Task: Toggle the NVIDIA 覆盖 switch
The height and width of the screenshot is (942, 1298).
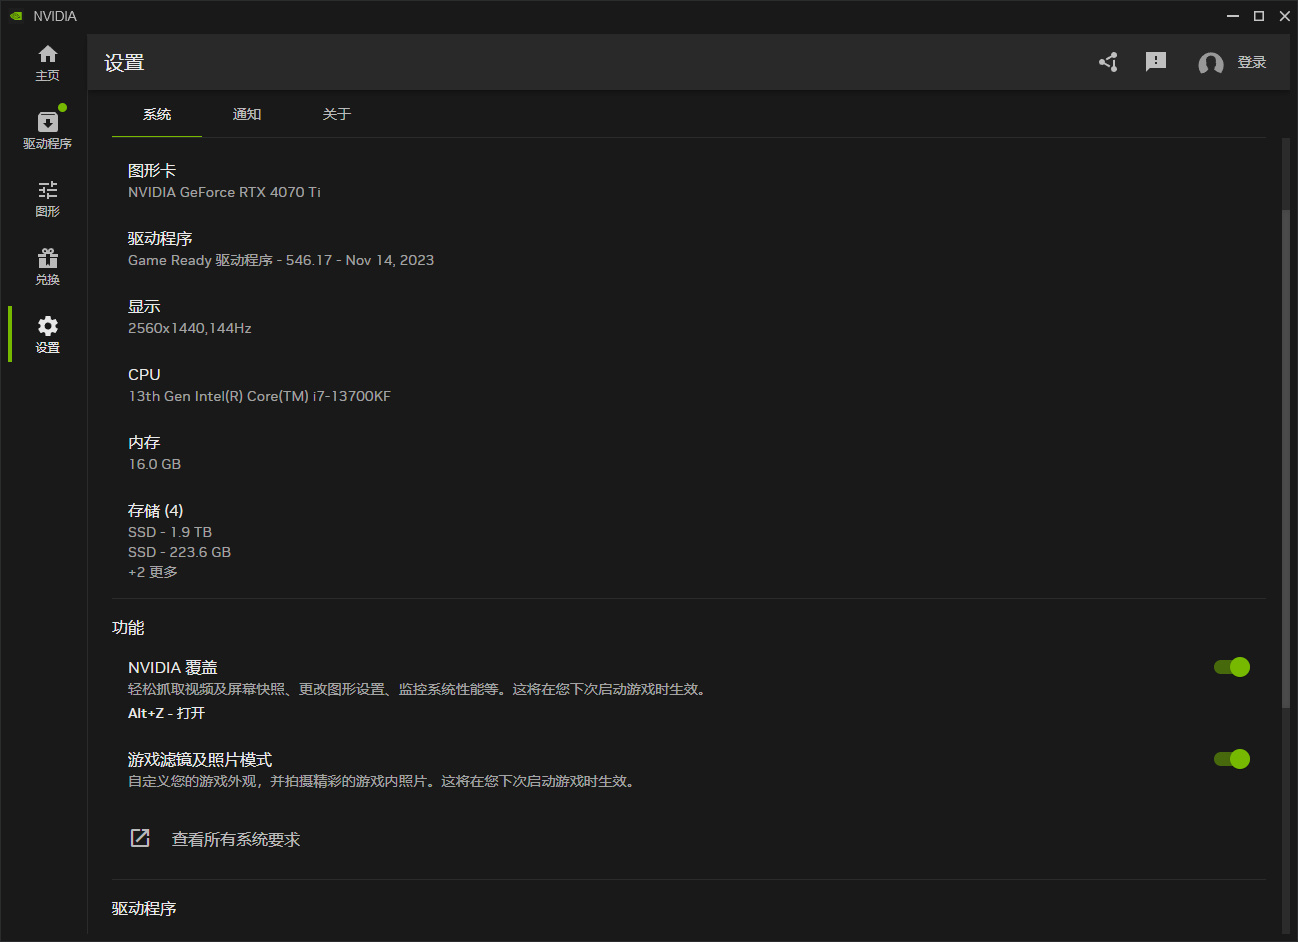Action: 1232,667
